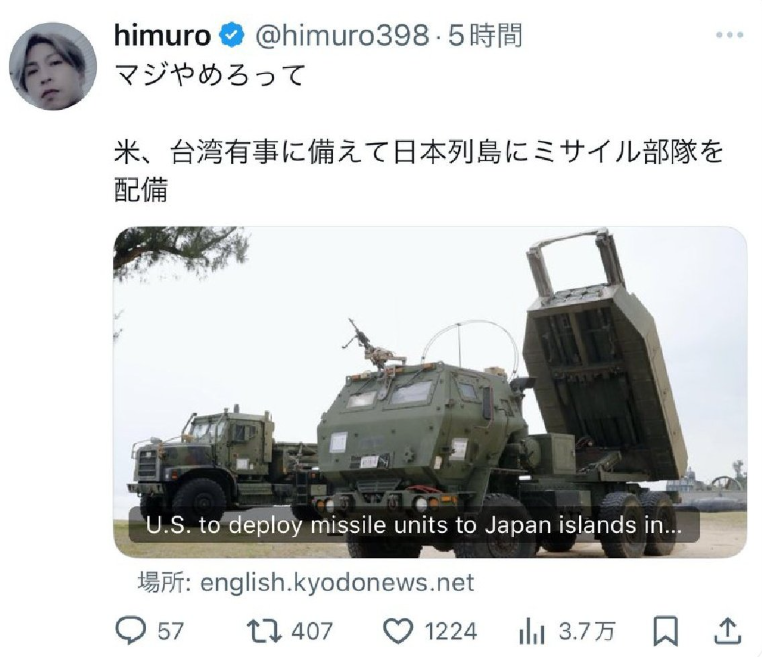Like the post with heart icon
Screen dimensions: 762x657
pyautogui.click(x=398, y=631)
